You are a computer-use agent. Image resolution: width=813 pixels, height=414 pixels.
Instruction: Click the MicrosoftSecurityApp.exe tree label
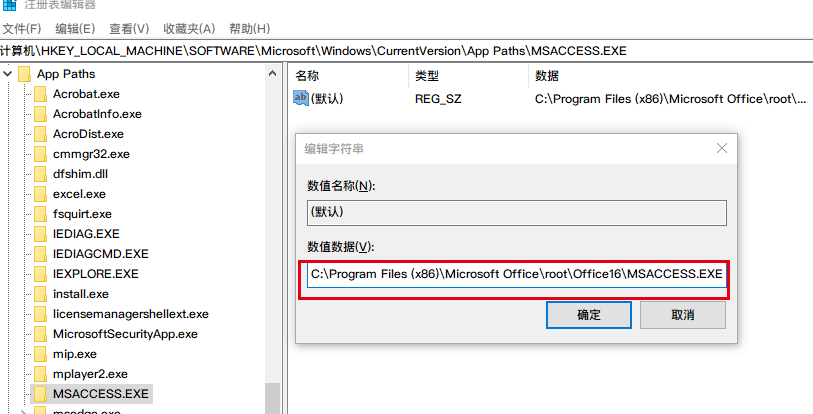click(x=125, y=334)
